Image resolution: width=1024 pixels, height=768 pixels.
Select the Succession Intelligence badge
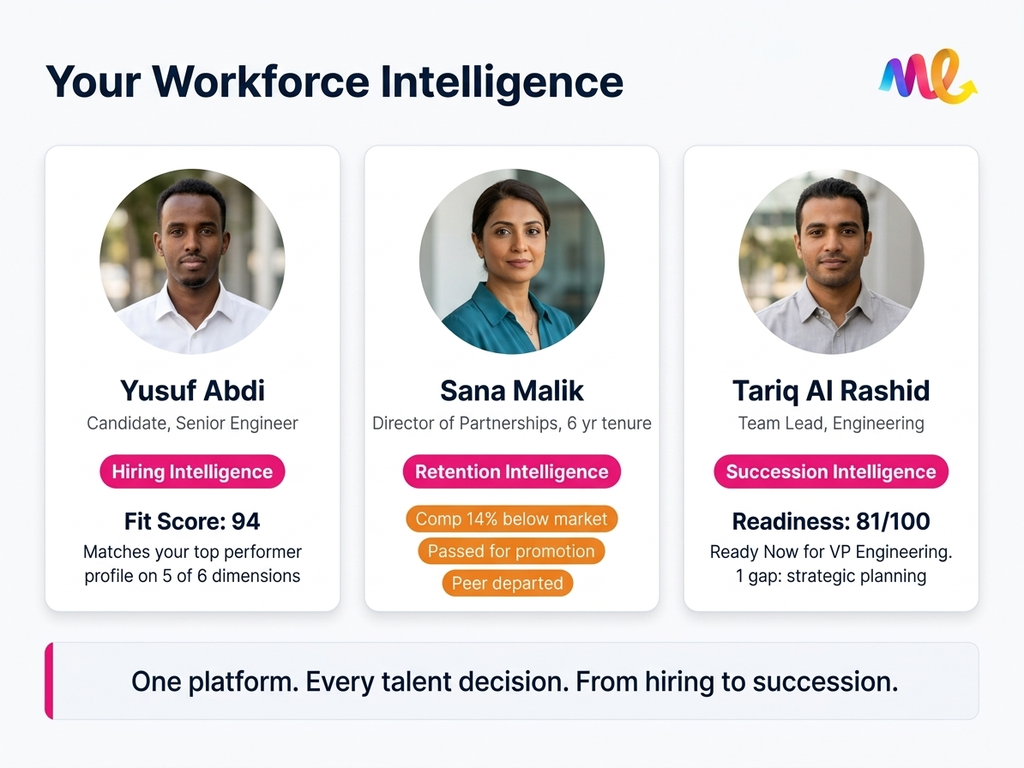pos(831,472)
